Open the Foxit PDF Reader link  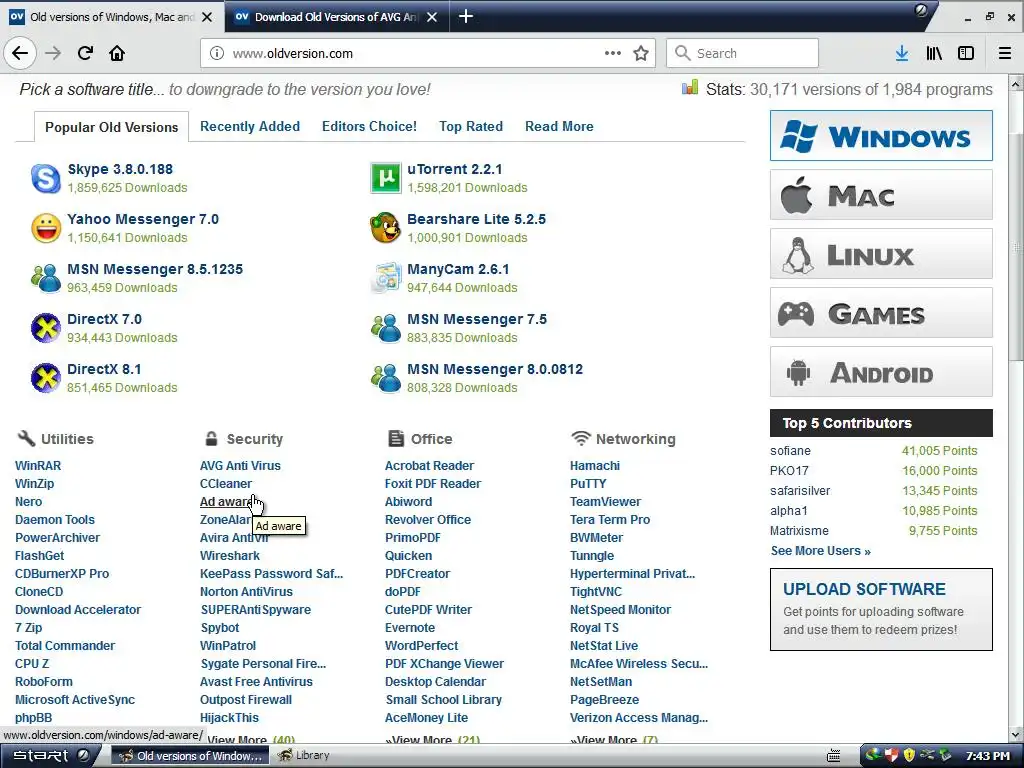[x=433, y=484]
